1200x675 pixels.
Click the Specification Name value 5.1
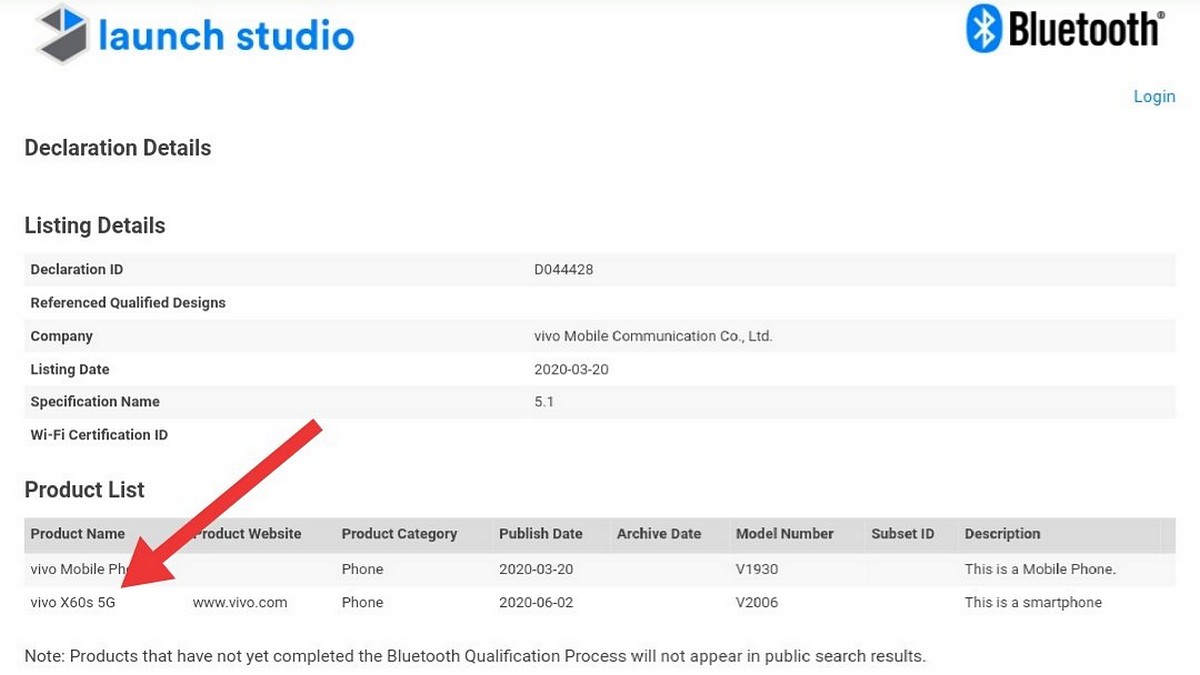(544, 401)
